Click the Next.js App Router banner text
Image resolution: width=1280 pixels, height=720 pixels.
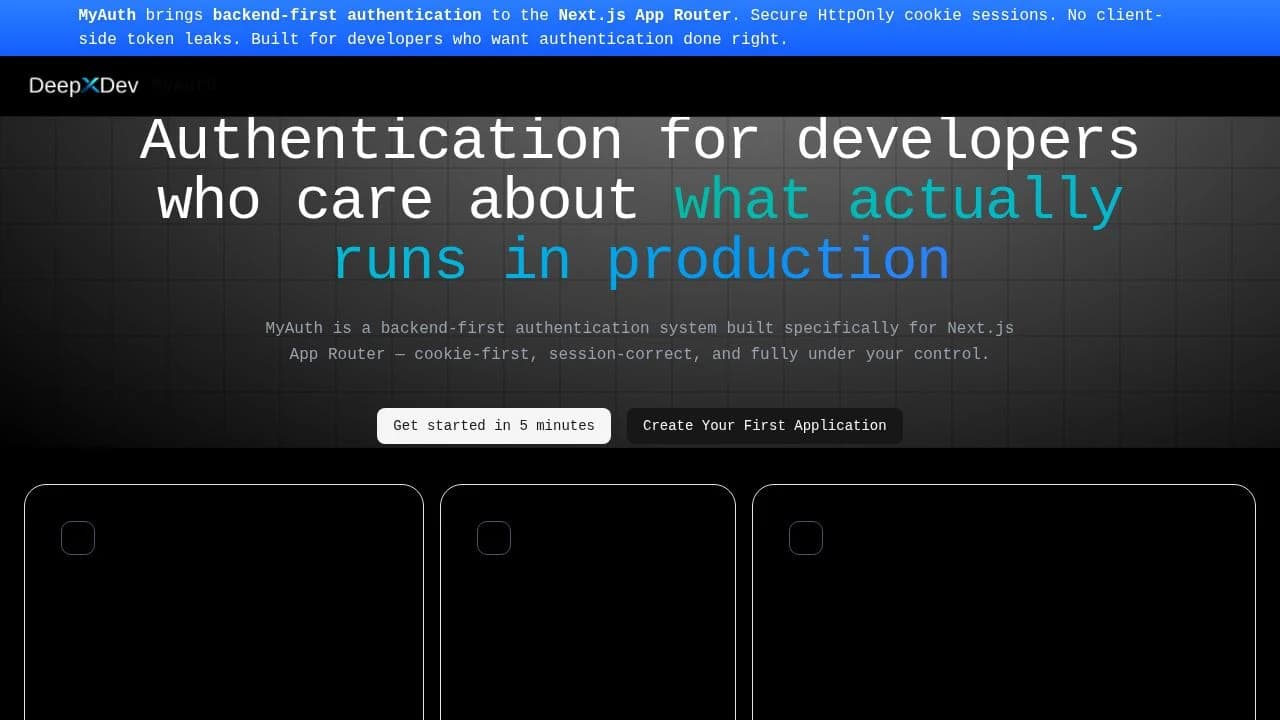pos(643,15)
